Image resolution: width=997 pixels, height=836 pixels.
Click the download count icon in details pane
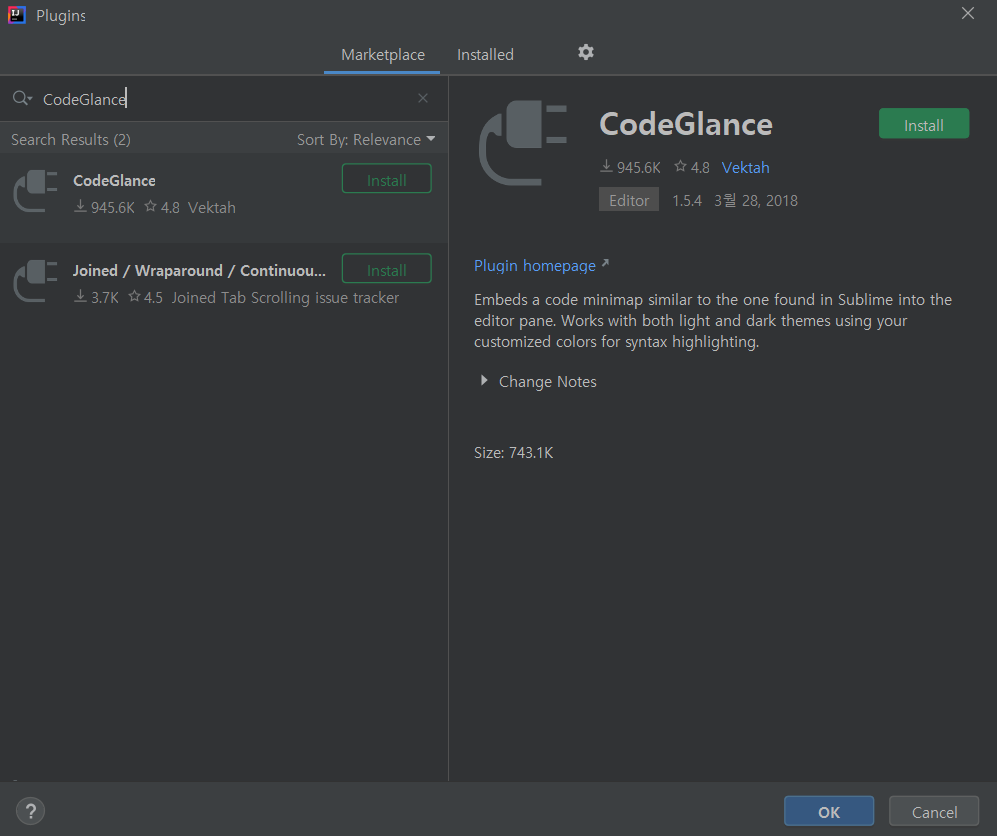(x=607, y=167)
